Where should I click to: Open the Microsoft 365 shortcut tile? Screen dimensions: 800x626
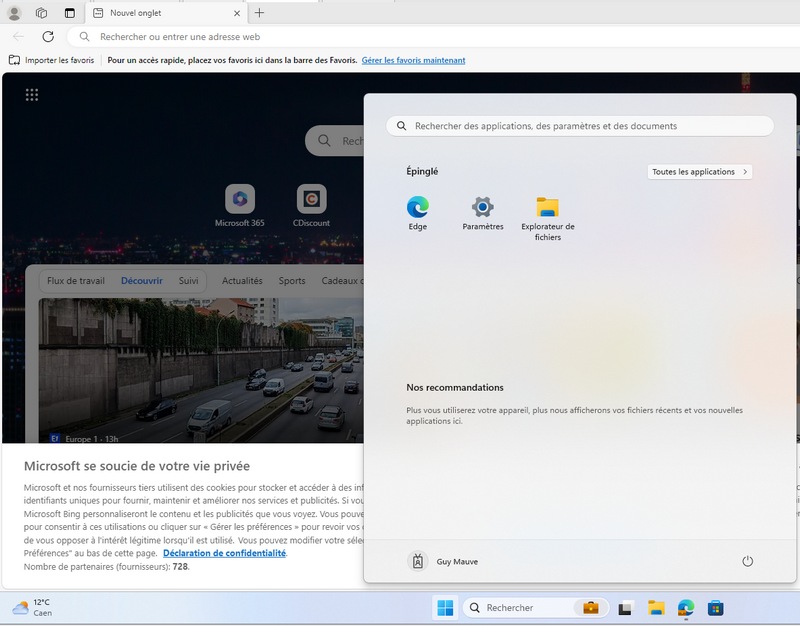point(240,206)
